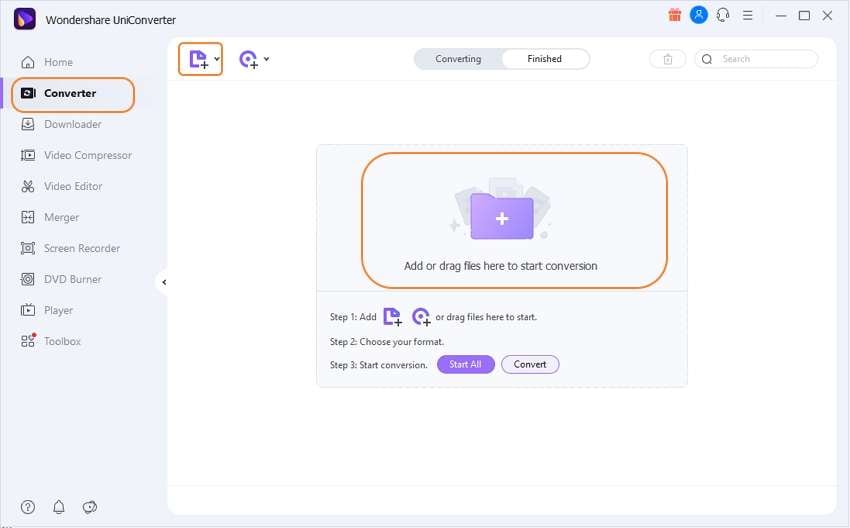Maximize the UniConverter window

coord(804,16)
